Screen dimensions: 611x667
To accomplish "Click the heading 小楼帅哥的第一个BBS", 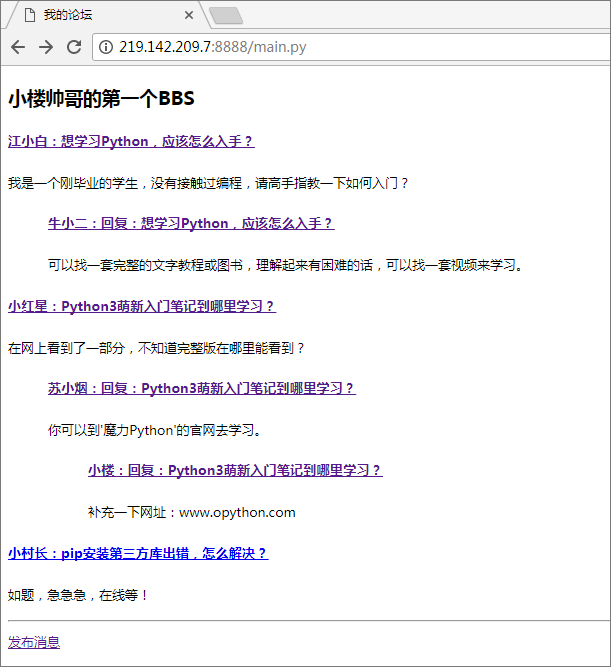I will (101, 98).
